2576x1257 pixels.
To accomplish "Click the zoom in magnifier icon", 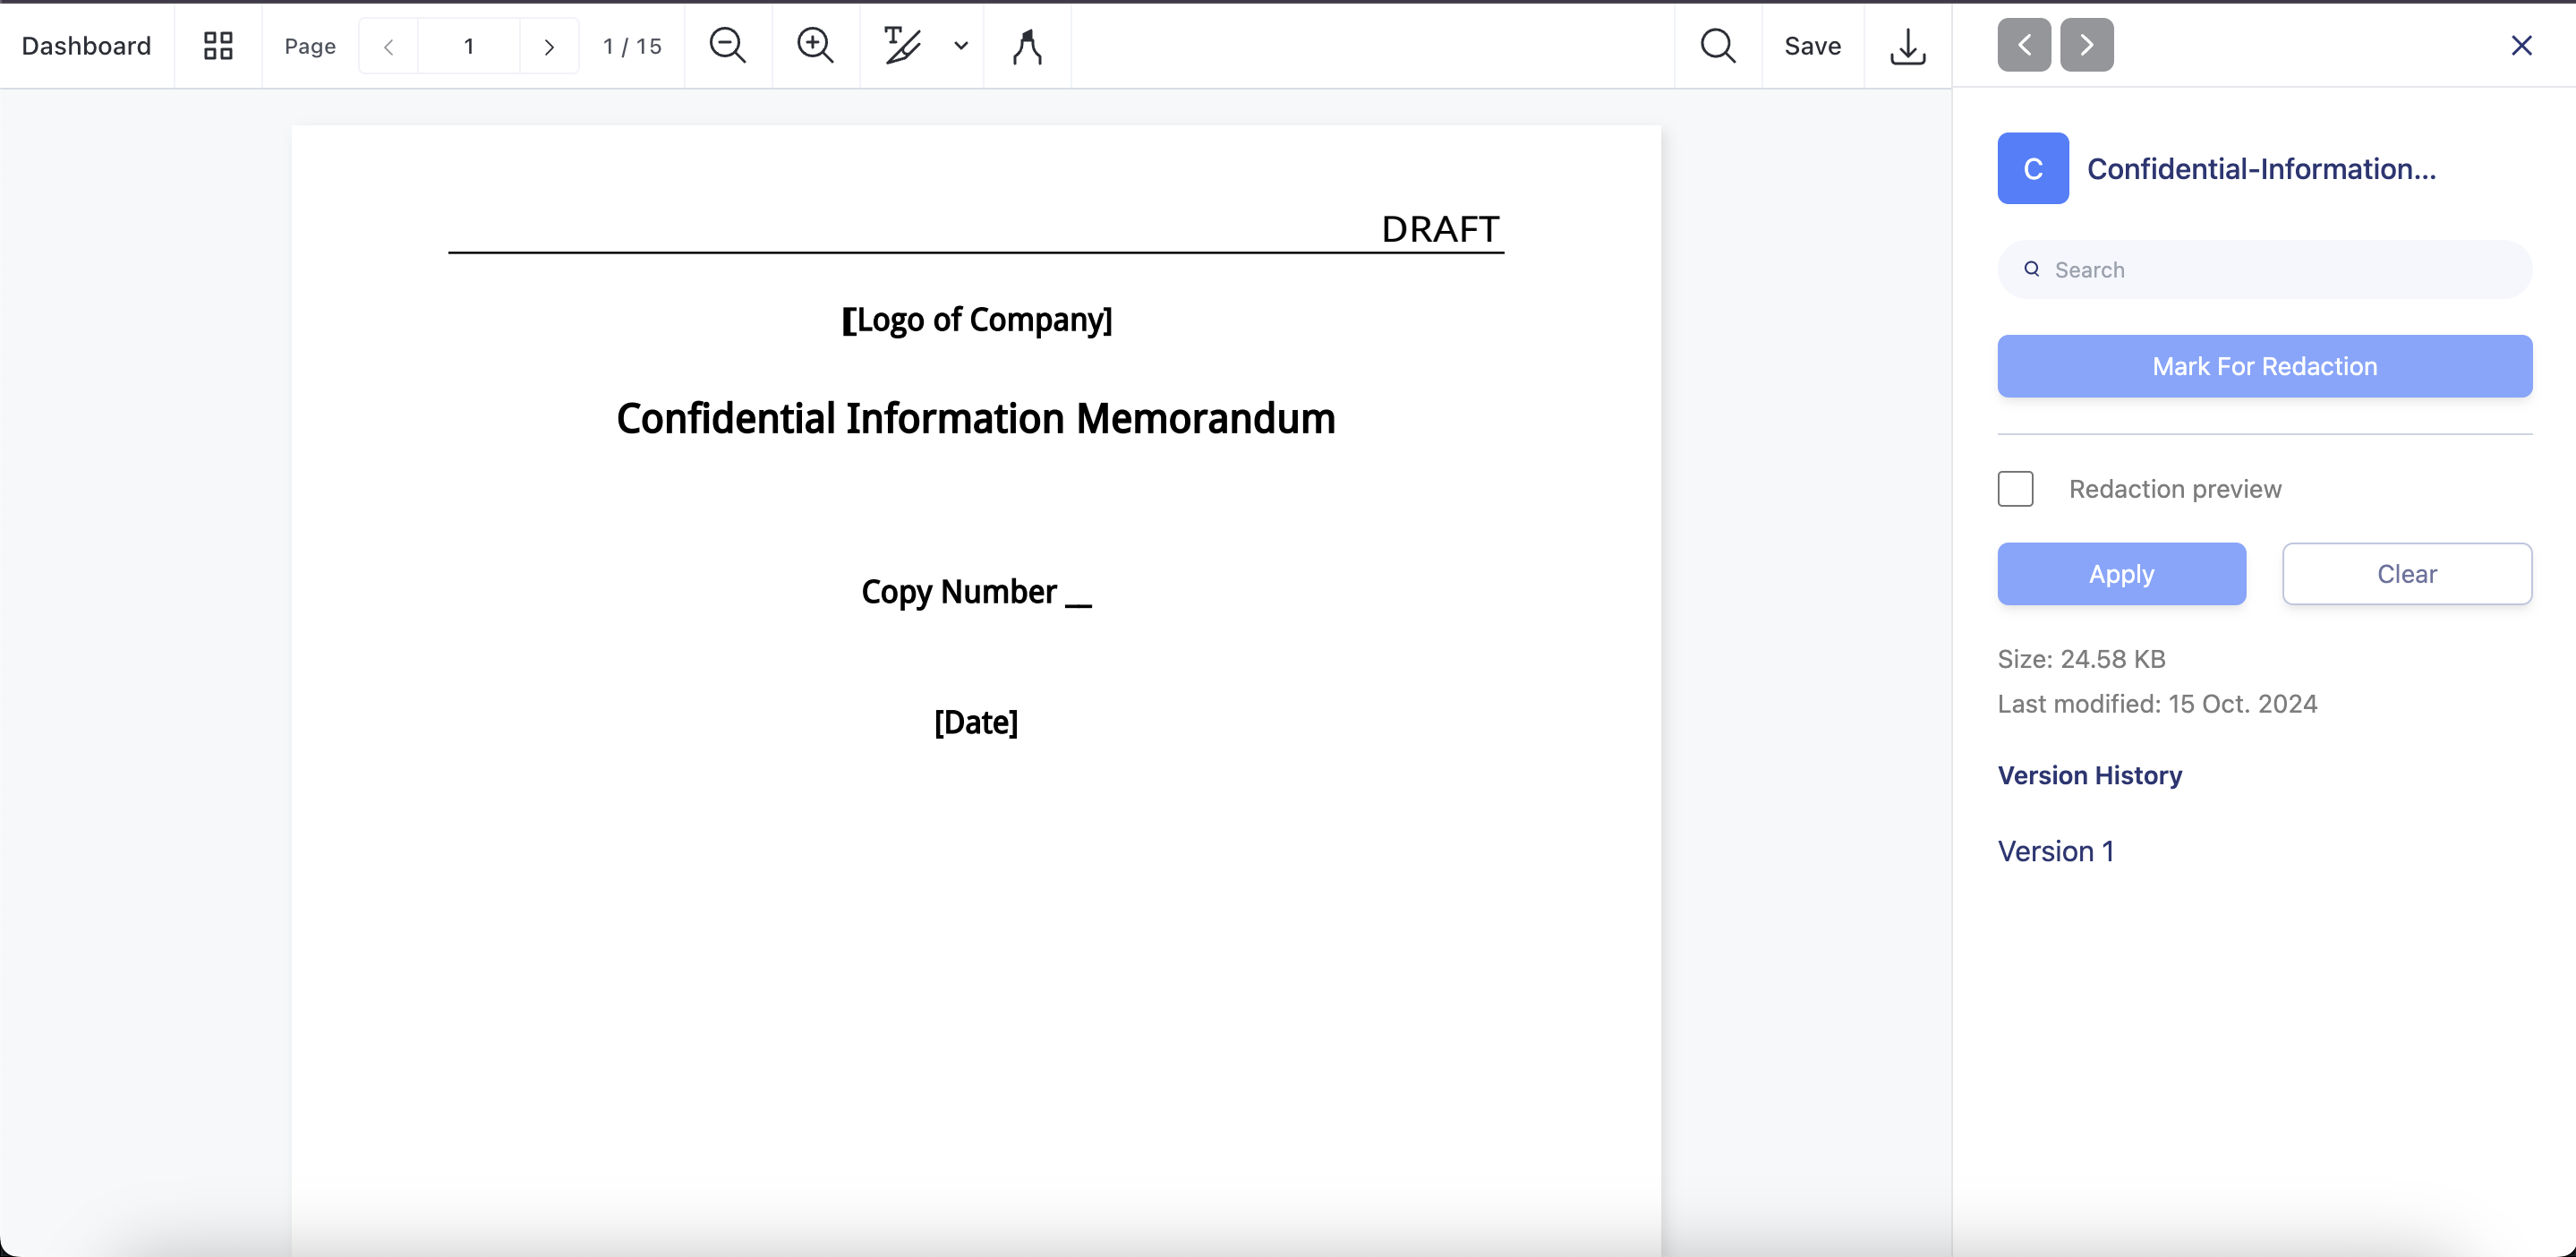I will pos(815,46).
